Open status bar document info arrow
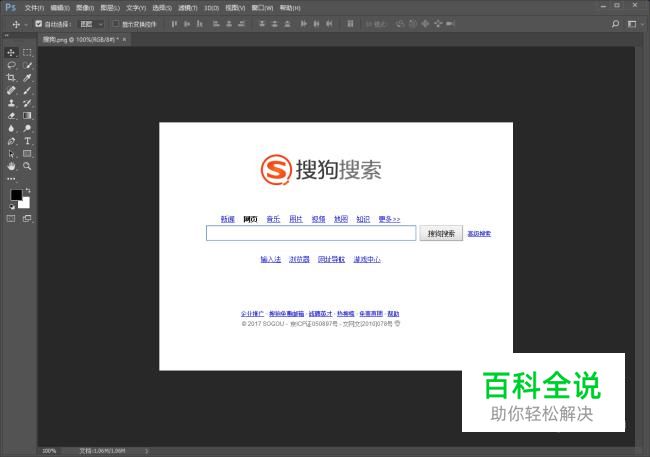This screenshot has width=650, height=457. [146, 451]
